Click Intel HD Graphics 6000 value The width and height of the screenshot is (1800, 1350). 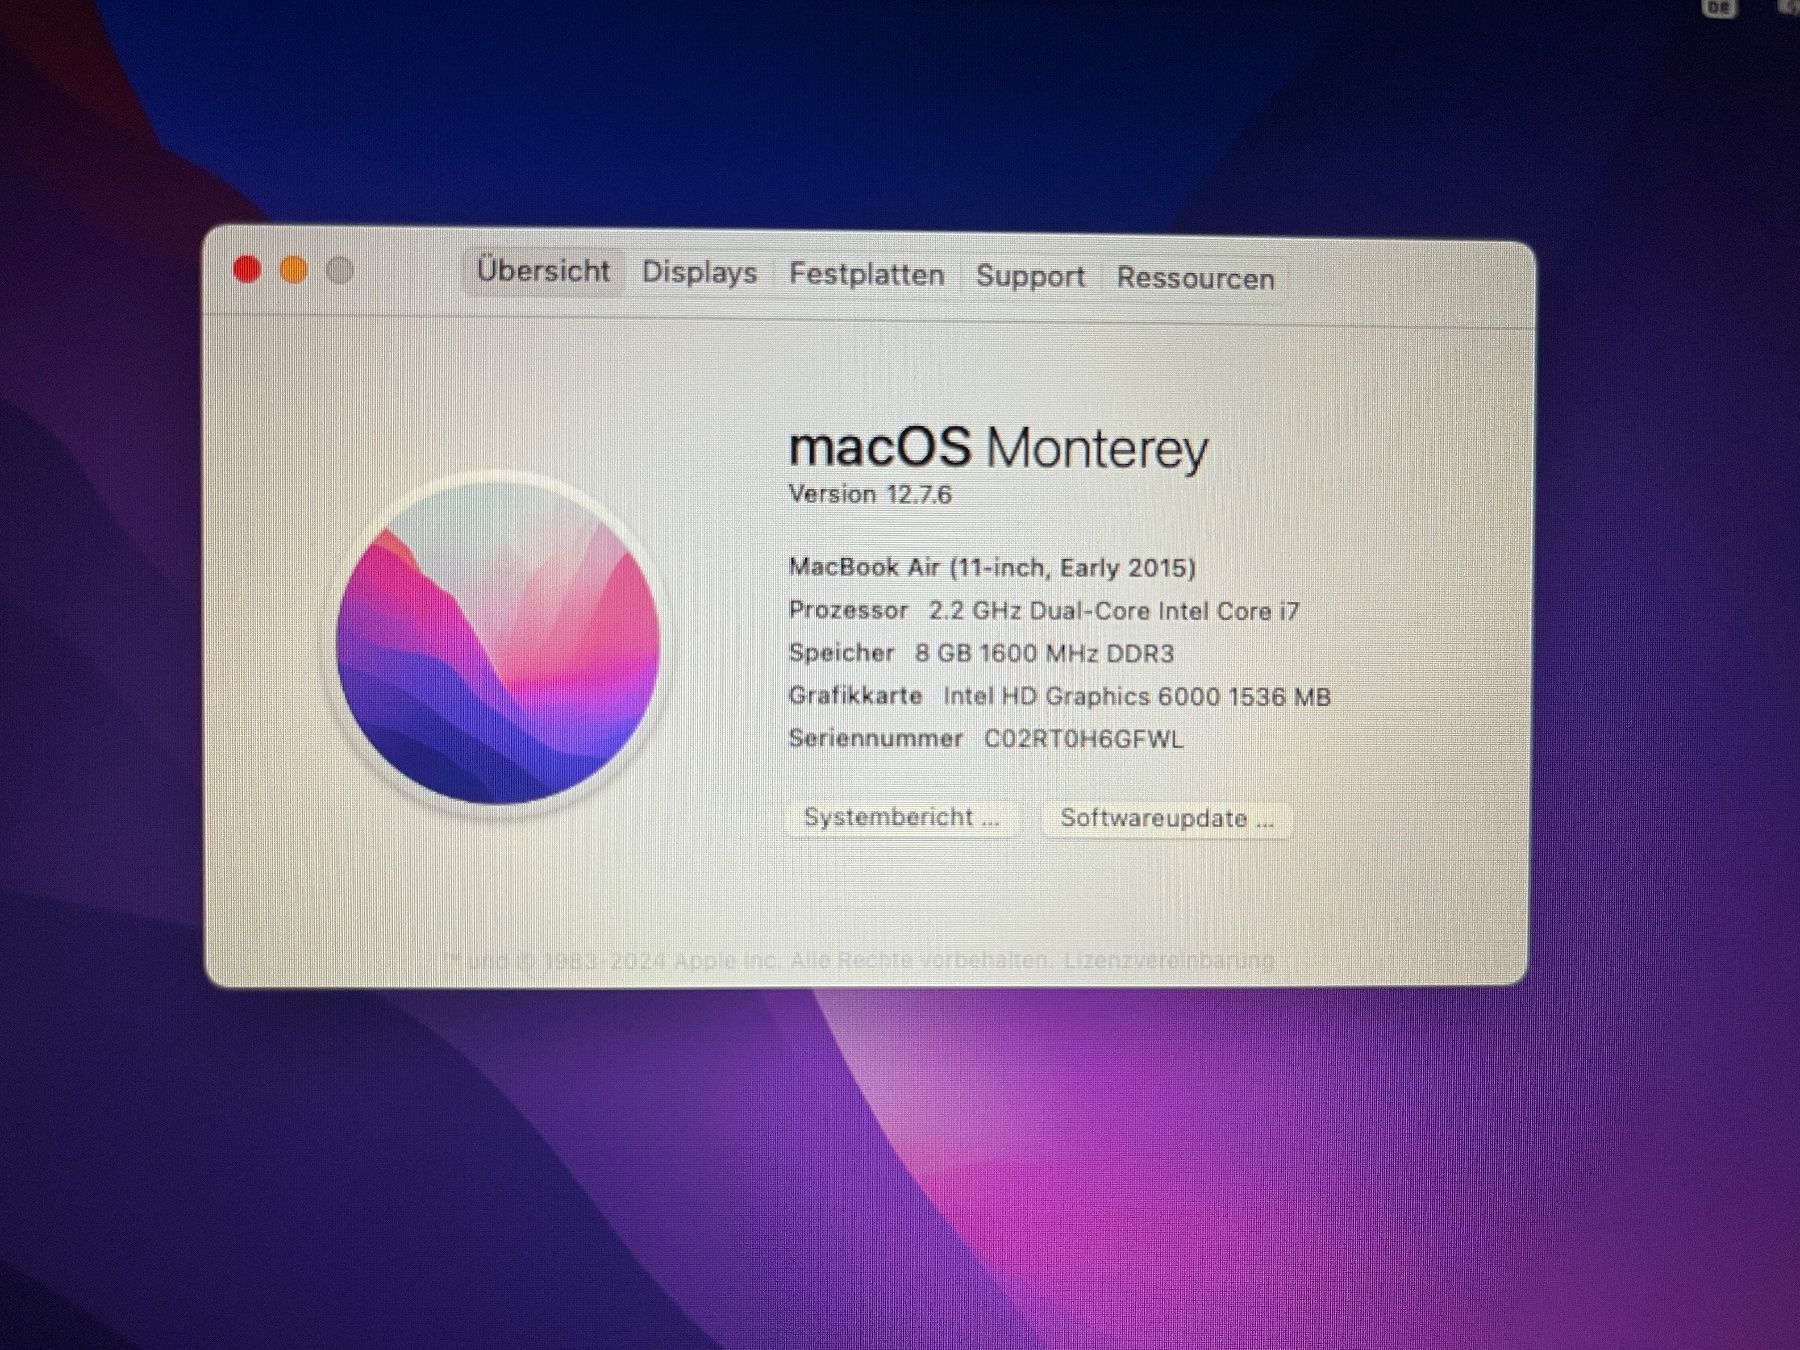click(x=1137, y=697)
